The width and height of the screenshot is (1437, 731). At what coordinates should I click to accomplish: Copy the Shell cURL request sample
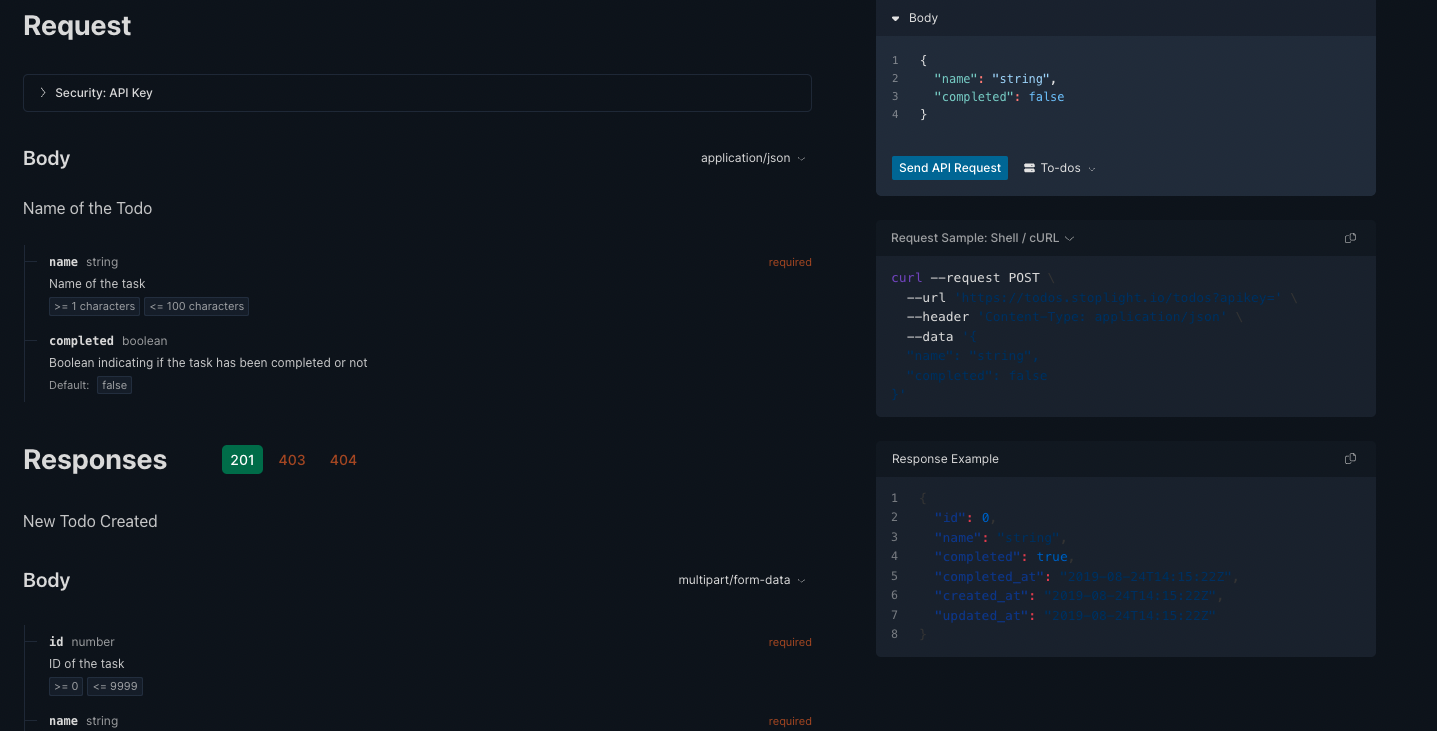point(1350,238)
